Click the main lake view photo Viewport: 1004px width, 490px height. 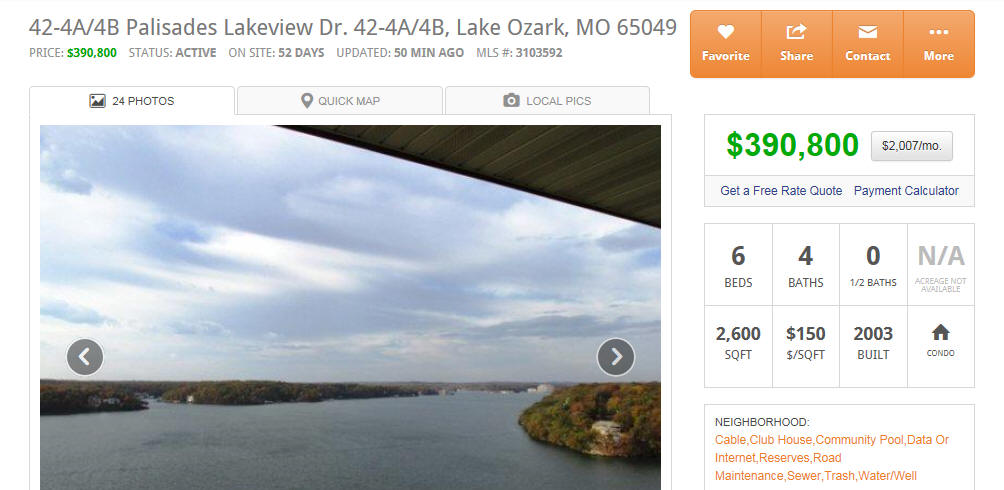tap(350, 307)
